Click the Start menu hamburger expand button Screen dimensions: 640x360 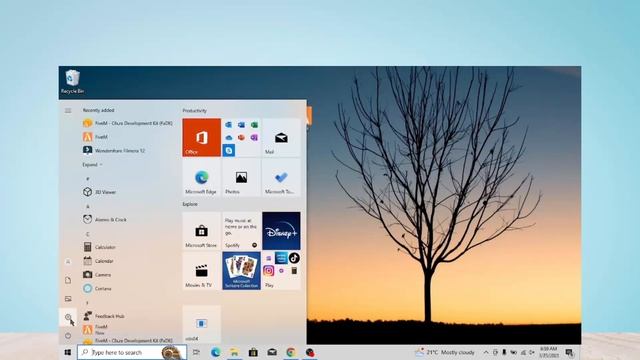tap(68, 111)
